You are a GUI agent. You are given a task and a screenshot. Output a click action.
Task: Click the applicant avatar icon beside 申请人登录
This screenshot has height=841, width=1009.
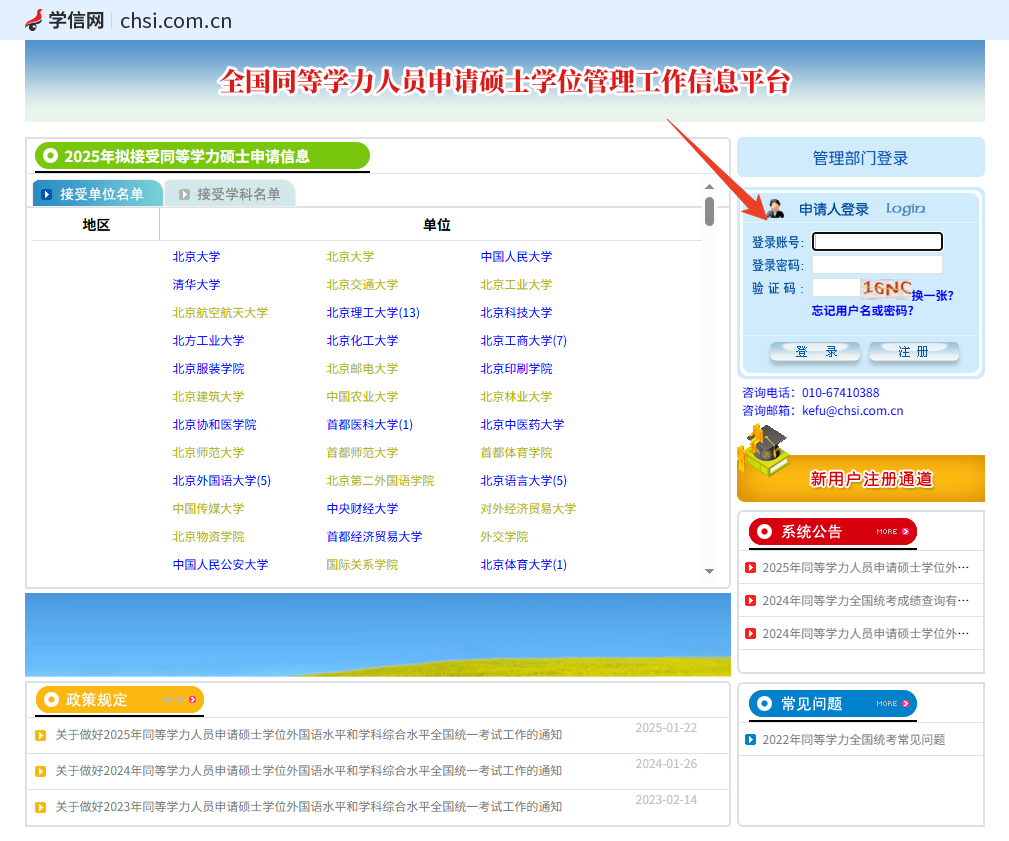775,209
